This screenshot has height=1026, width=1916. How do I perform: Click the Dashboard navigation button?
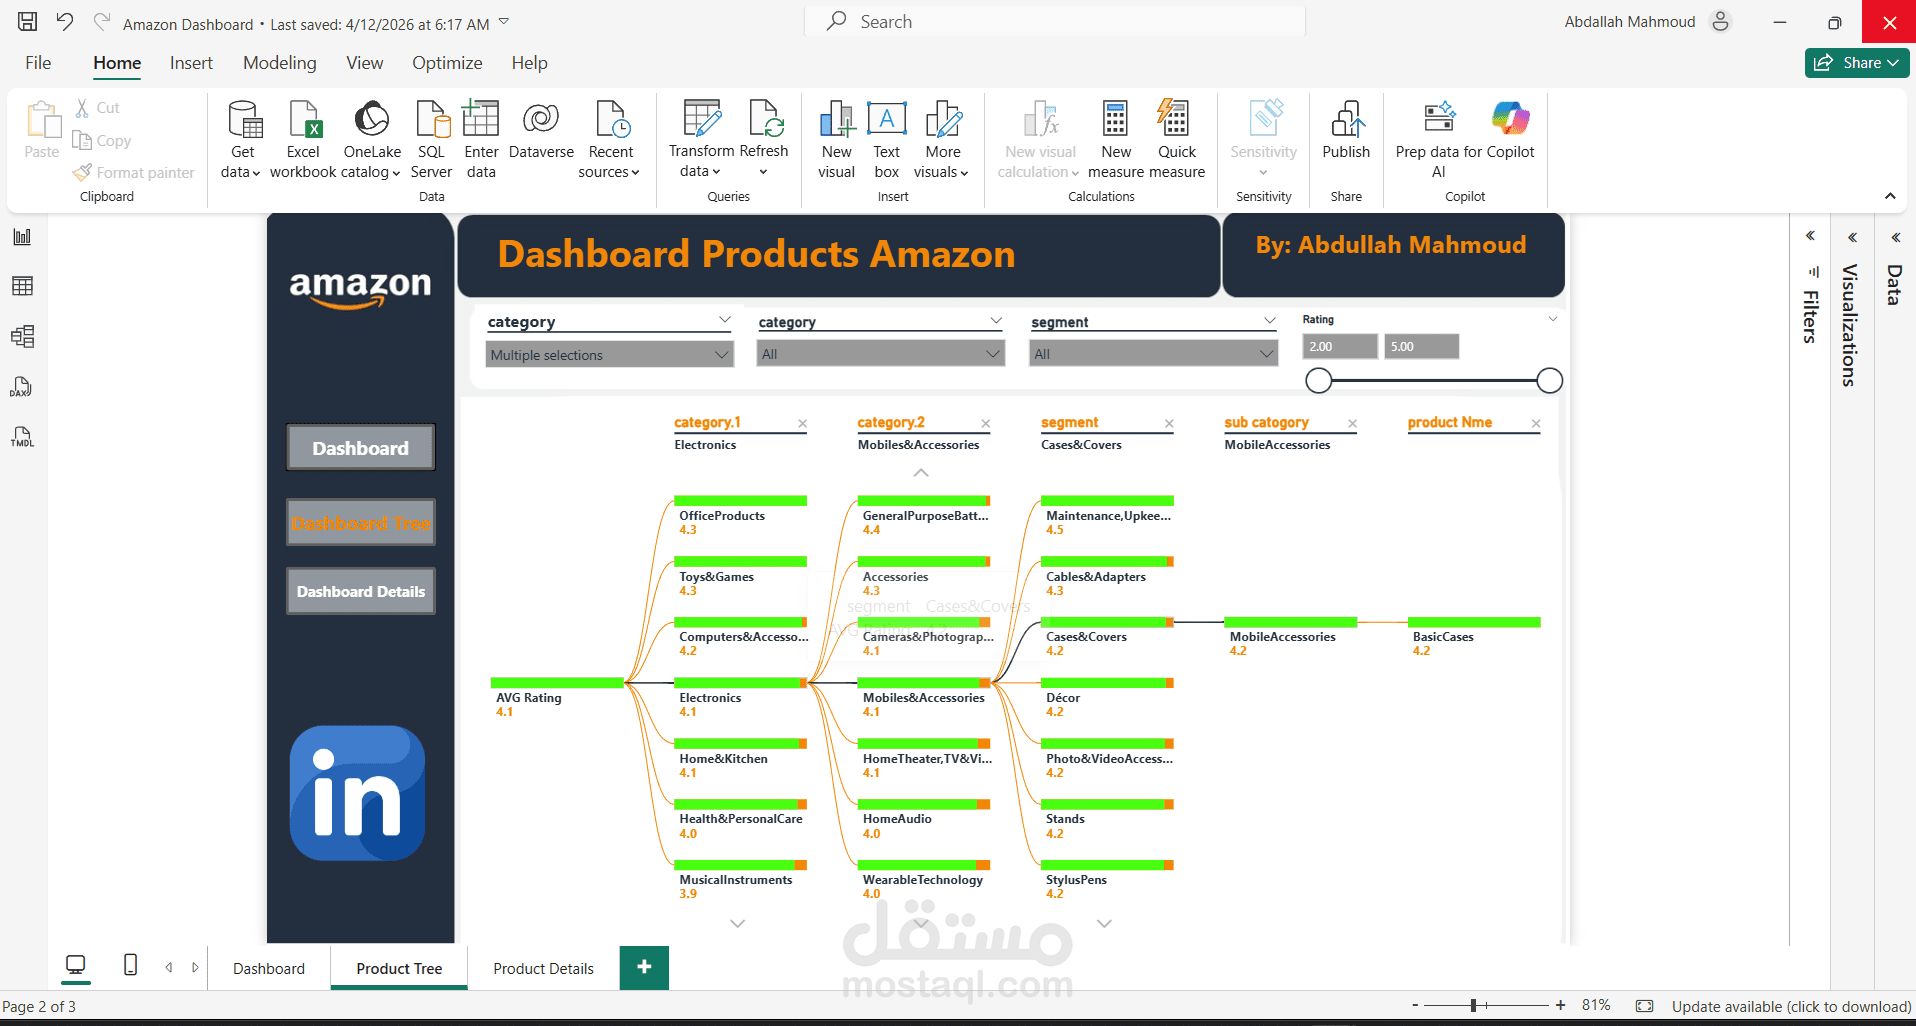pyautogui.click(x=360, y=448)
